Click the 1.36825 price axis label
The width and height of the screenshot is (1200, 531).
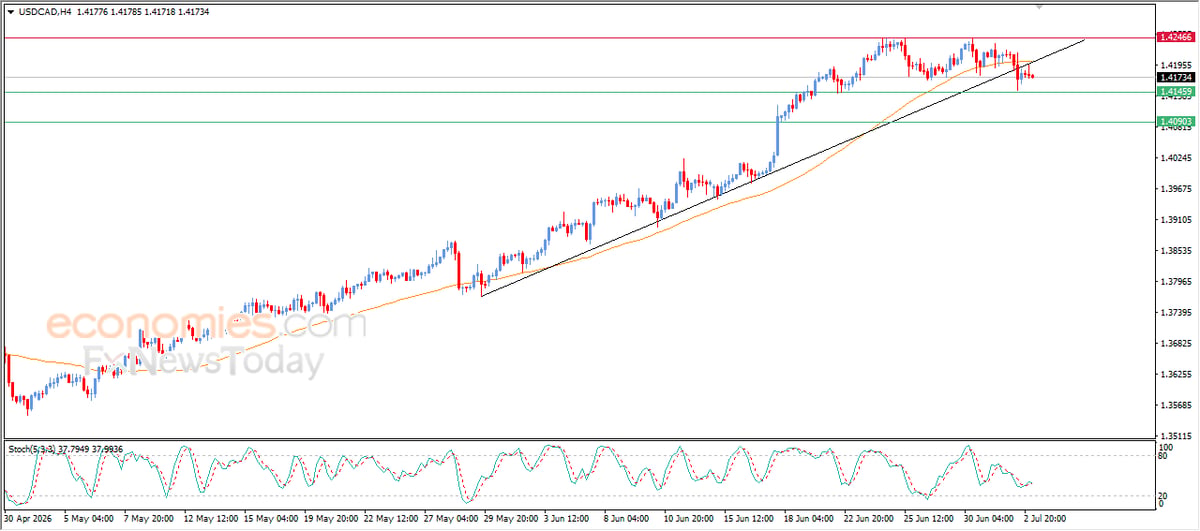(x=1175, y=344)
